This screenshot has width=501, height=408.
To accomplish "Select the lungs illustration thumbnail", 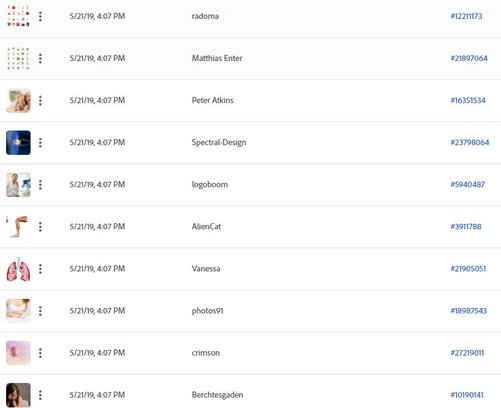I will click(18, 269).
